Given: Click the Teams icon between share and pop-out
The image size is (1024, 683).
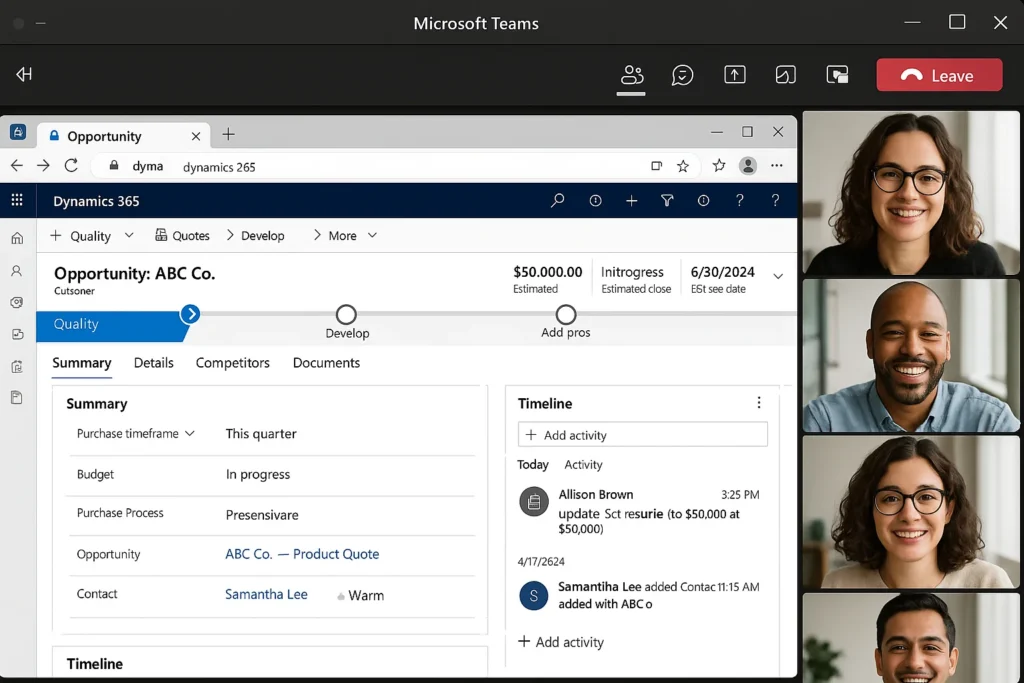Looking at the screenshot, I should pyautogui.click(x=786, y=75).
